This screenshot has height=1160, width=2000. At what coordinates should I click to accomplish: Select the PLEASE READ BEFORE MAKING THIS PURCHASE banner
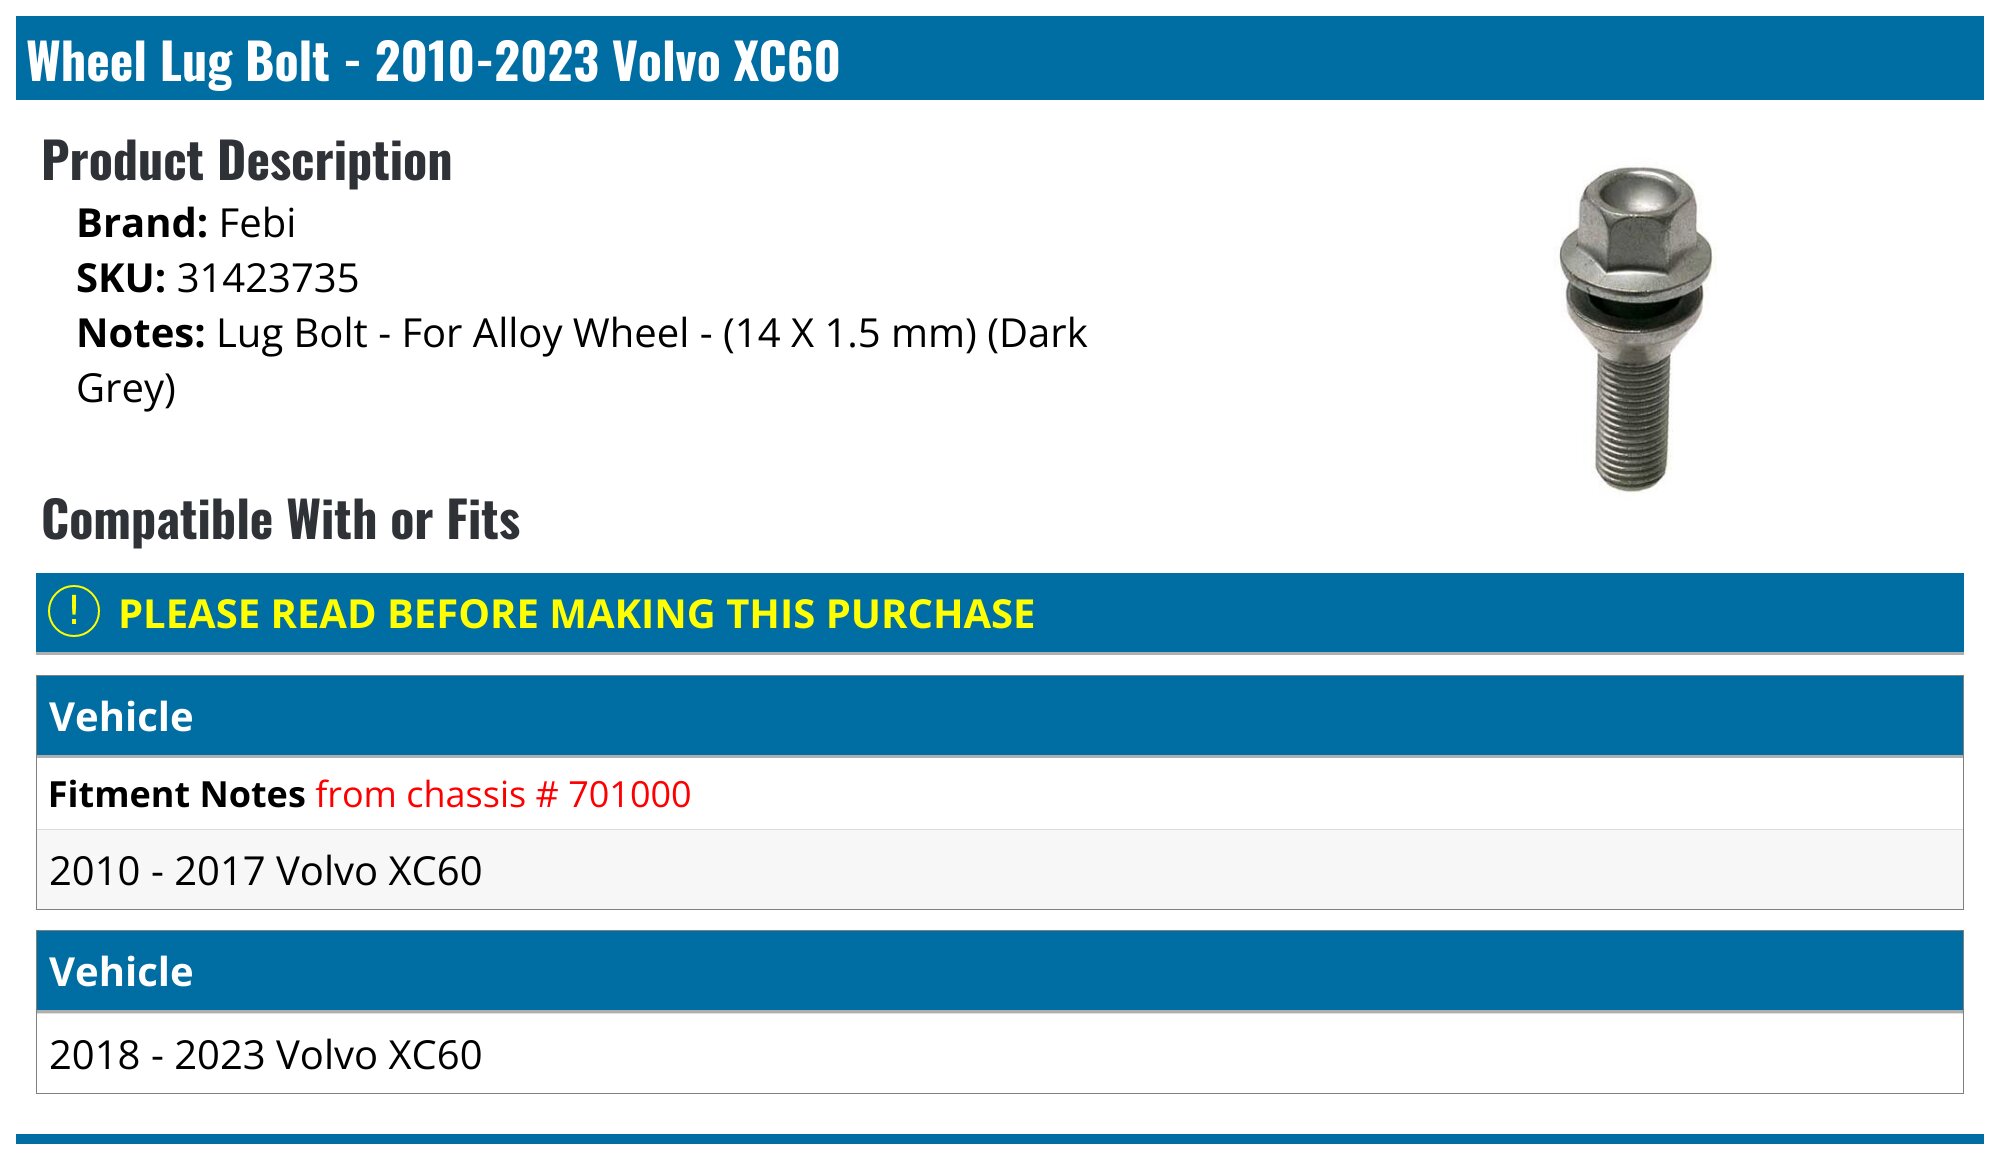(1000, 613)
